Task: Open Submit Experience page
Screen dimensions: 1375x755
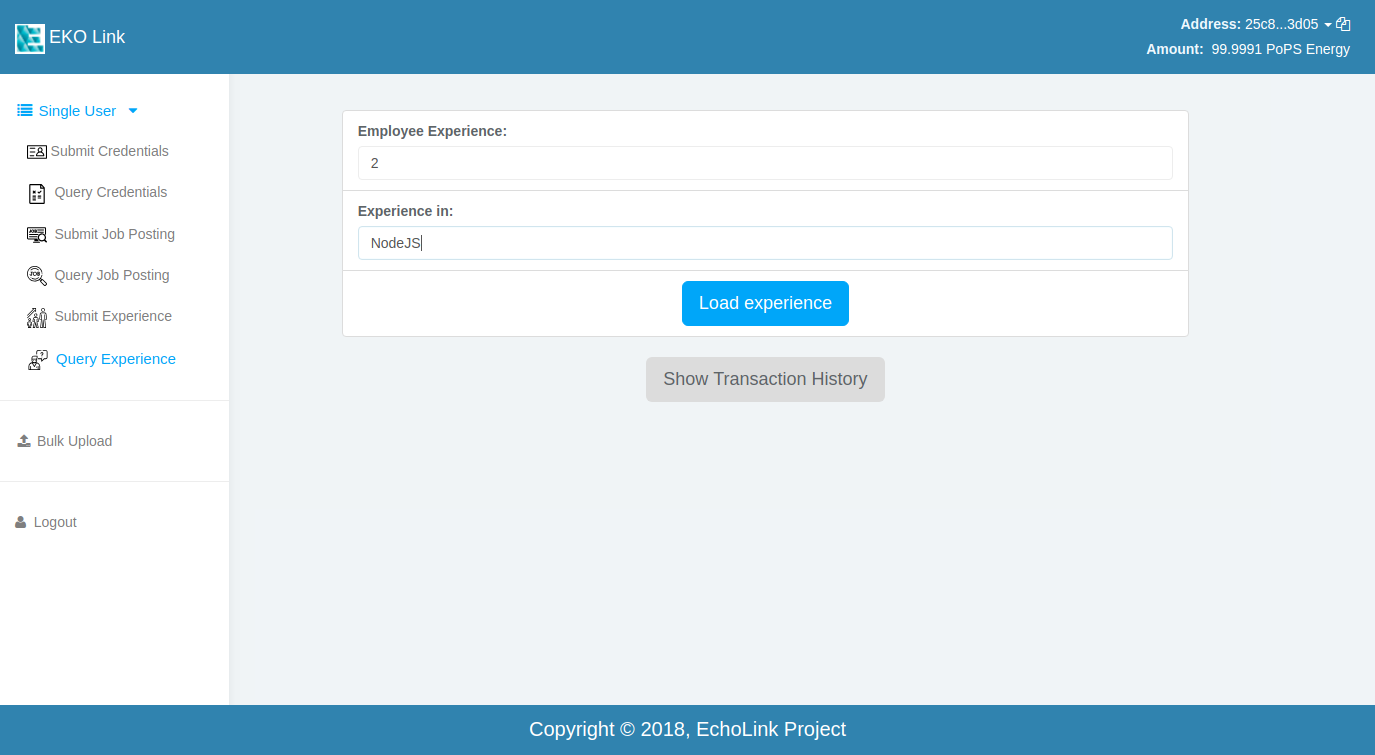Action: click(113, 316)
